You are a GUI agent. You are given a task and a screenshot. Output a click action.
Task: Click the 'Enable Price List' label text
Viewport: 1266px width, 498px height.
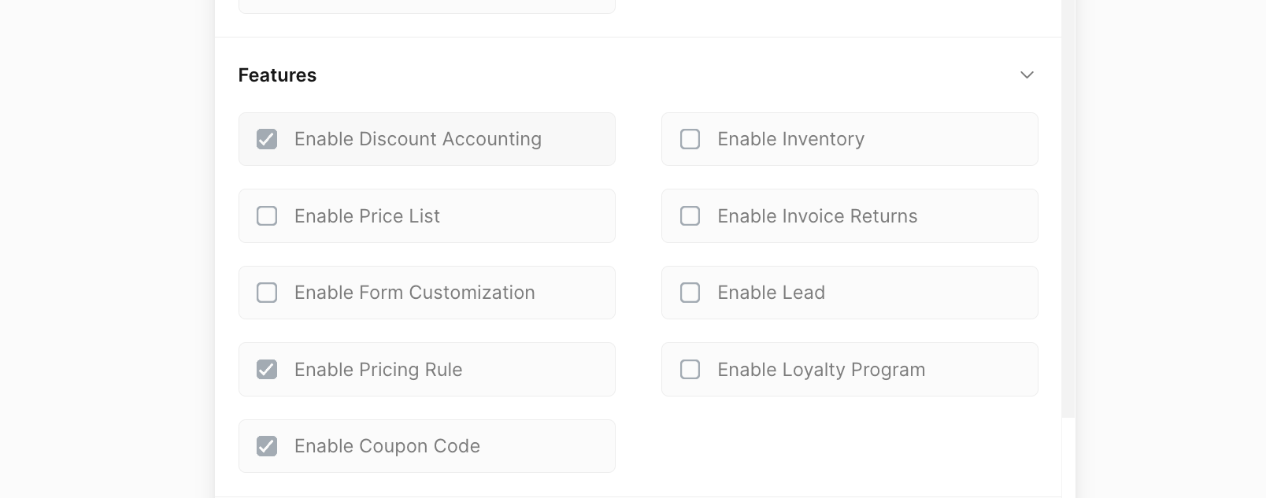click(x=367, y=216)
